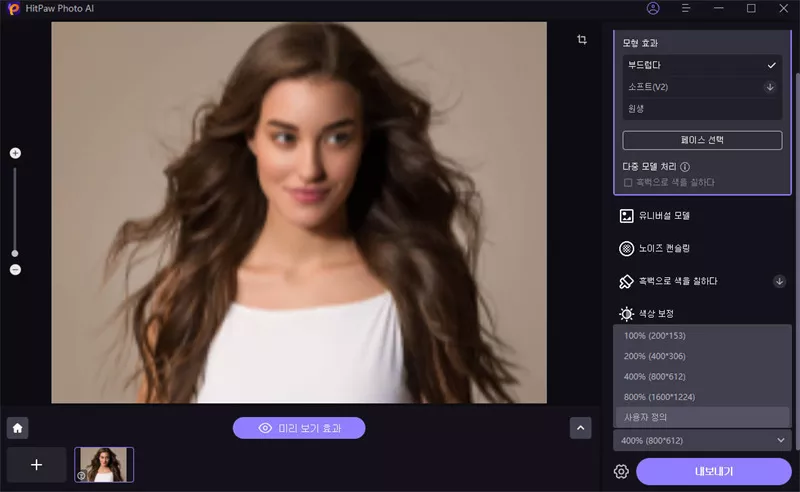Collapse the thumbnail strip with chevron
Image resolution: width=800 pixels, height=492 pixels.
point(580,427)
